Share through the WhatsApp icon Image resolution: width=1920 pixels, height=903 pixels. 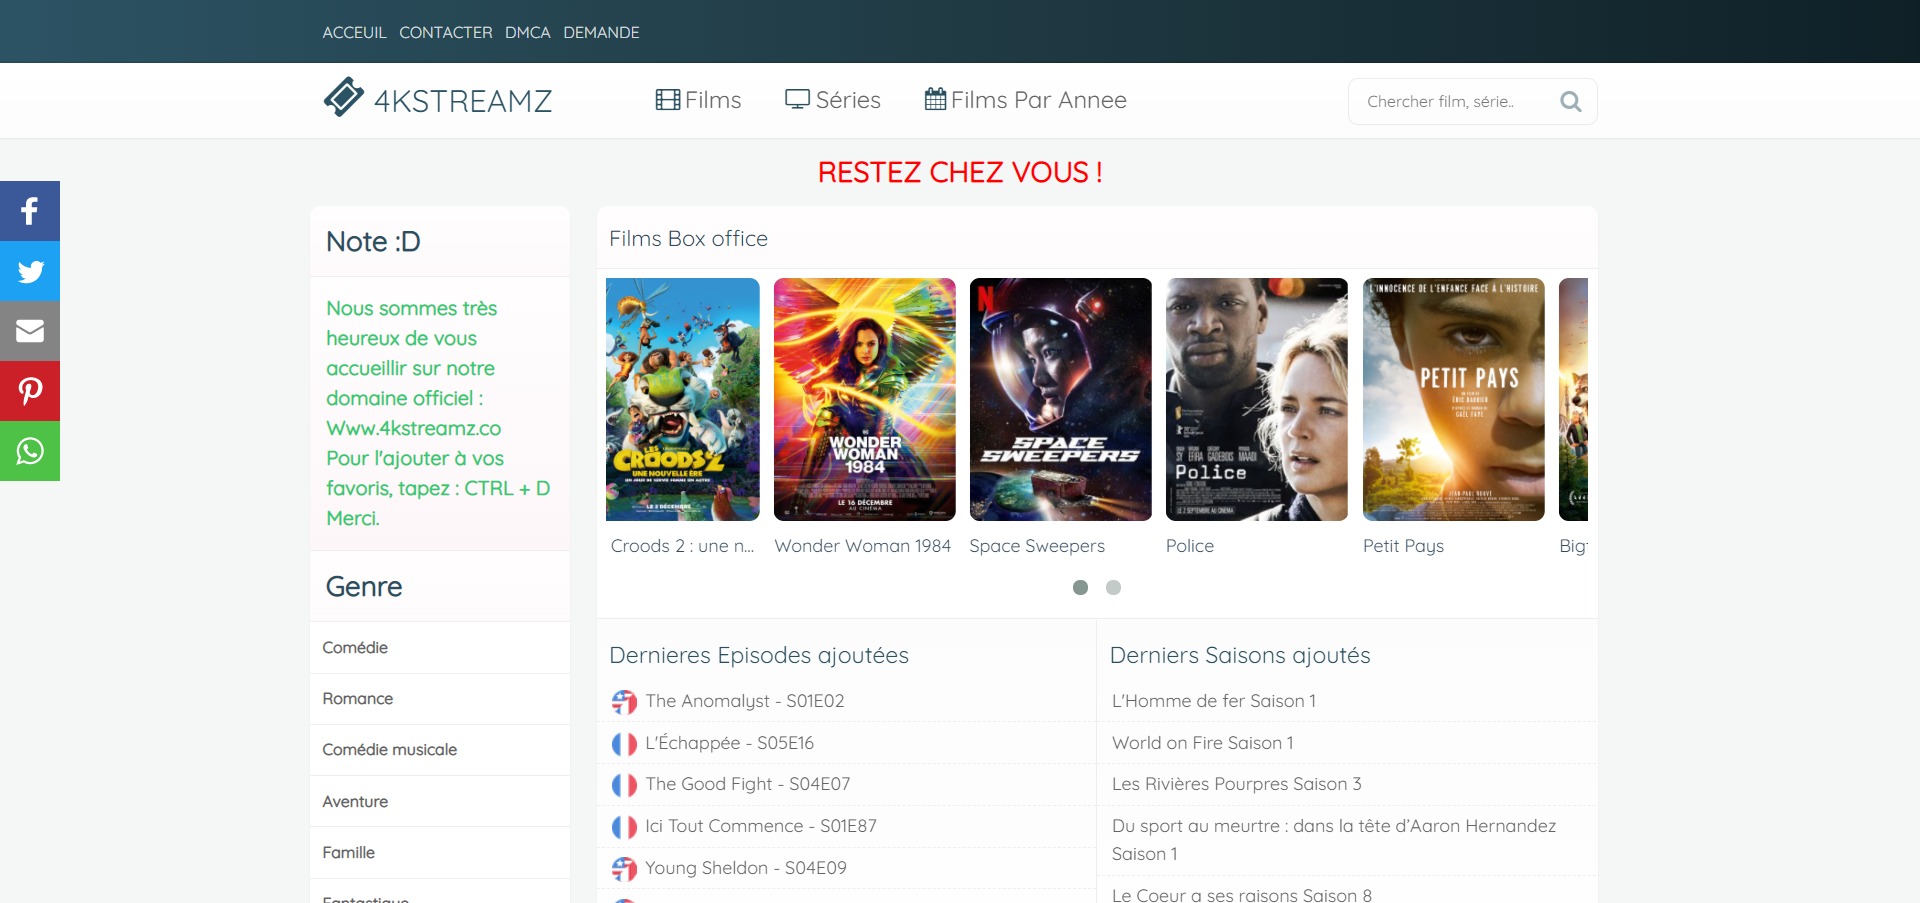(30, 451)
